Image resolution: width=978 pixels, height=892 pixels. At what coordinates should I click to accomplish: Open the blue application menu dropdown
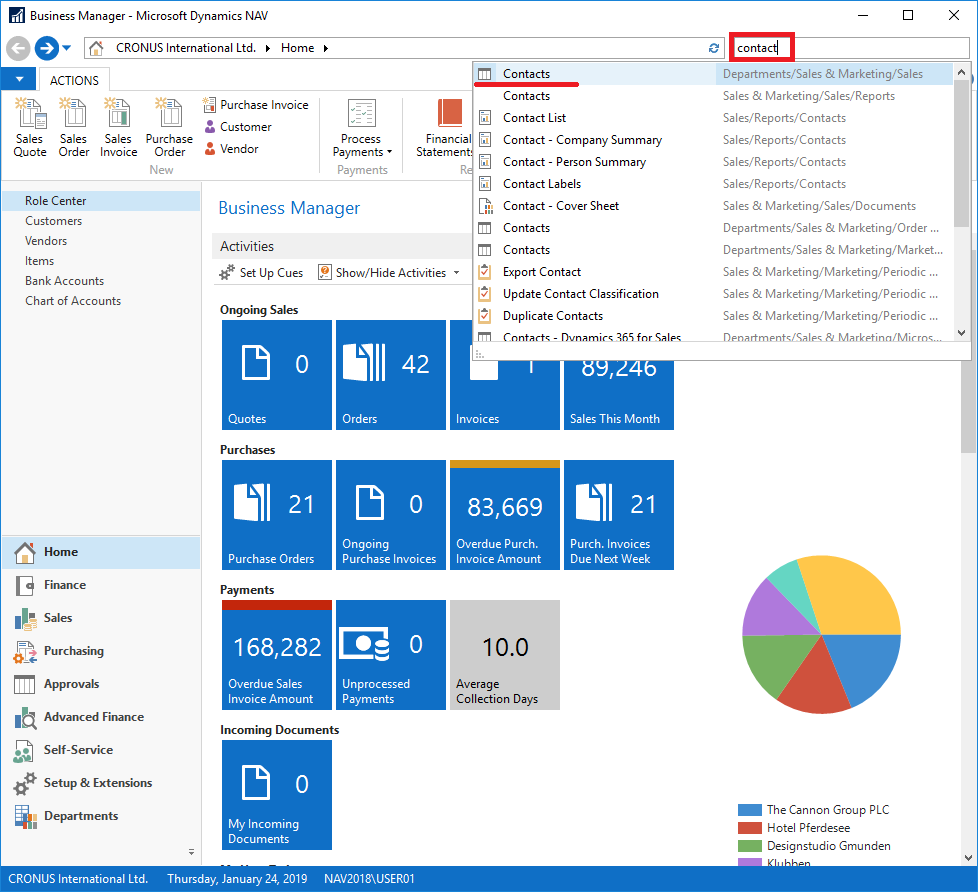coord(19,79)
